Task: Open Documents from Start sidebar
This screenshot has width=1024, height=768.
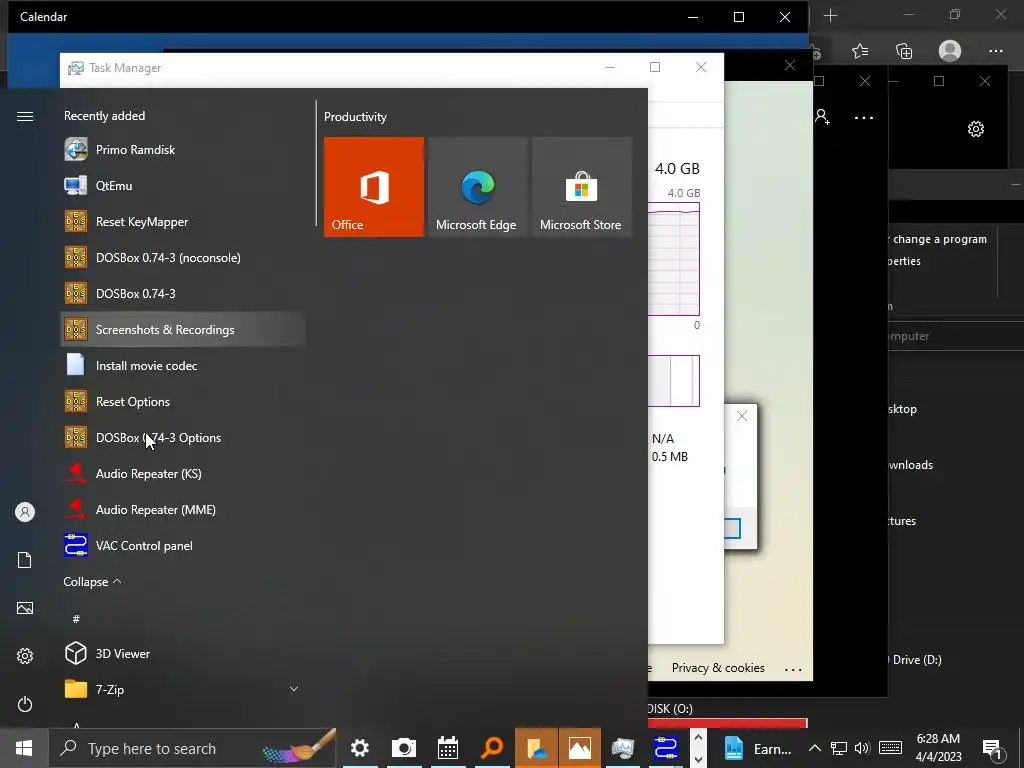Action: [x=25, y=560]
